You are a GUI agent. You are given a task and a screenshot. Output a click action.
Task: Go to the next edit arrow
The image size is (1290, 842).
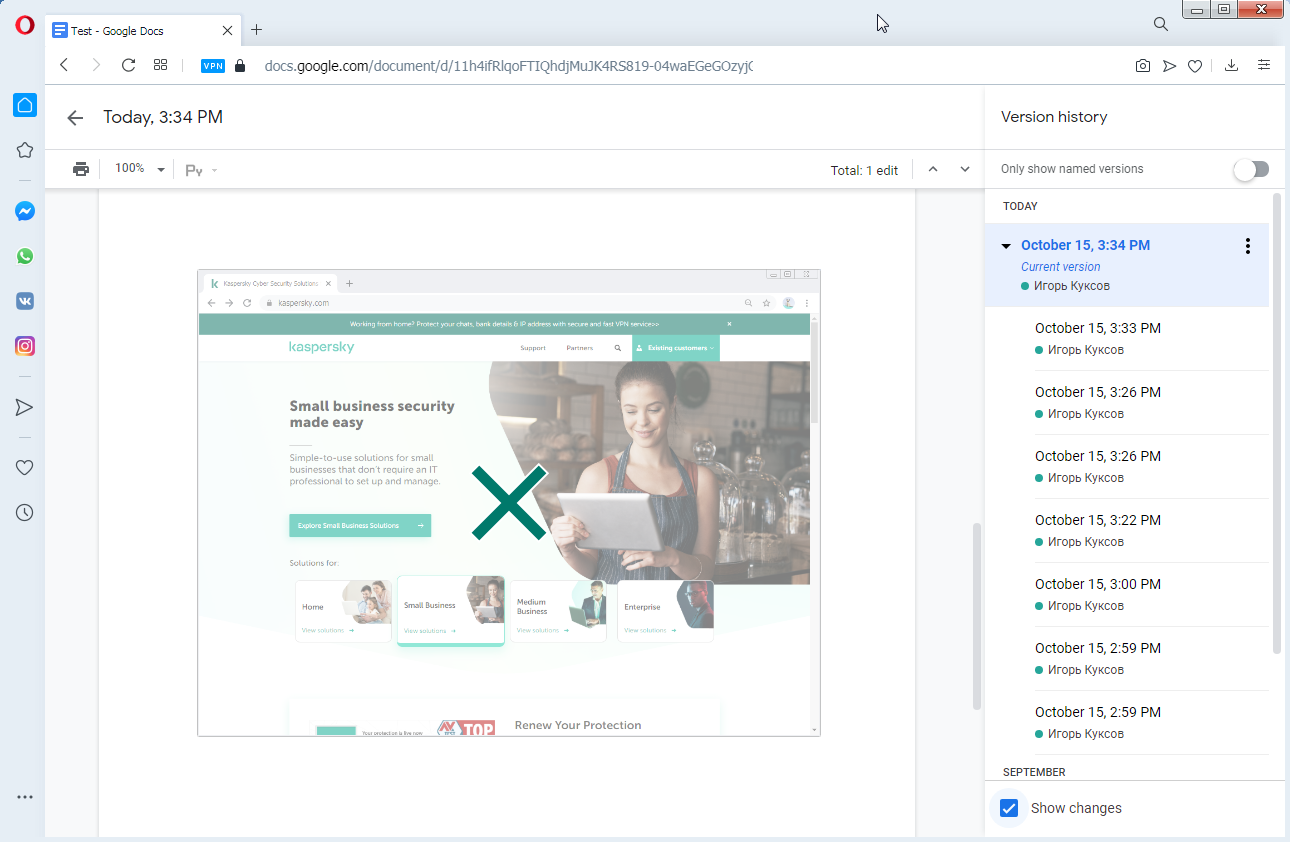(965, 169)
